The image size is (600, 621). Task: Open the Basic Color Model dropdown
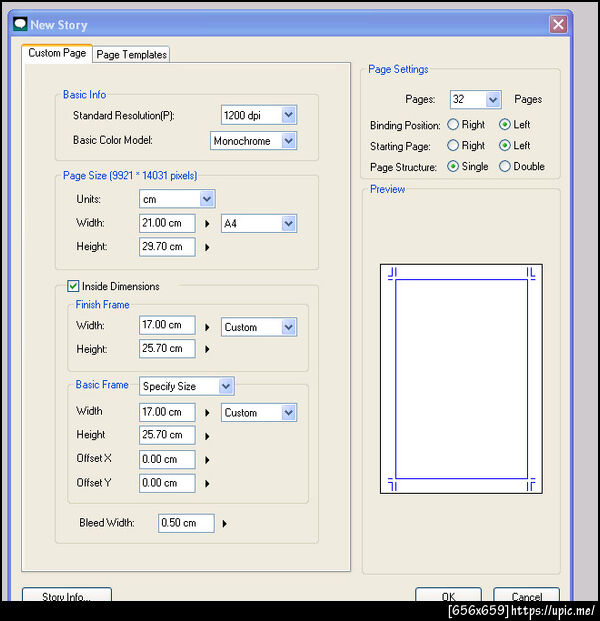[253, 141]
